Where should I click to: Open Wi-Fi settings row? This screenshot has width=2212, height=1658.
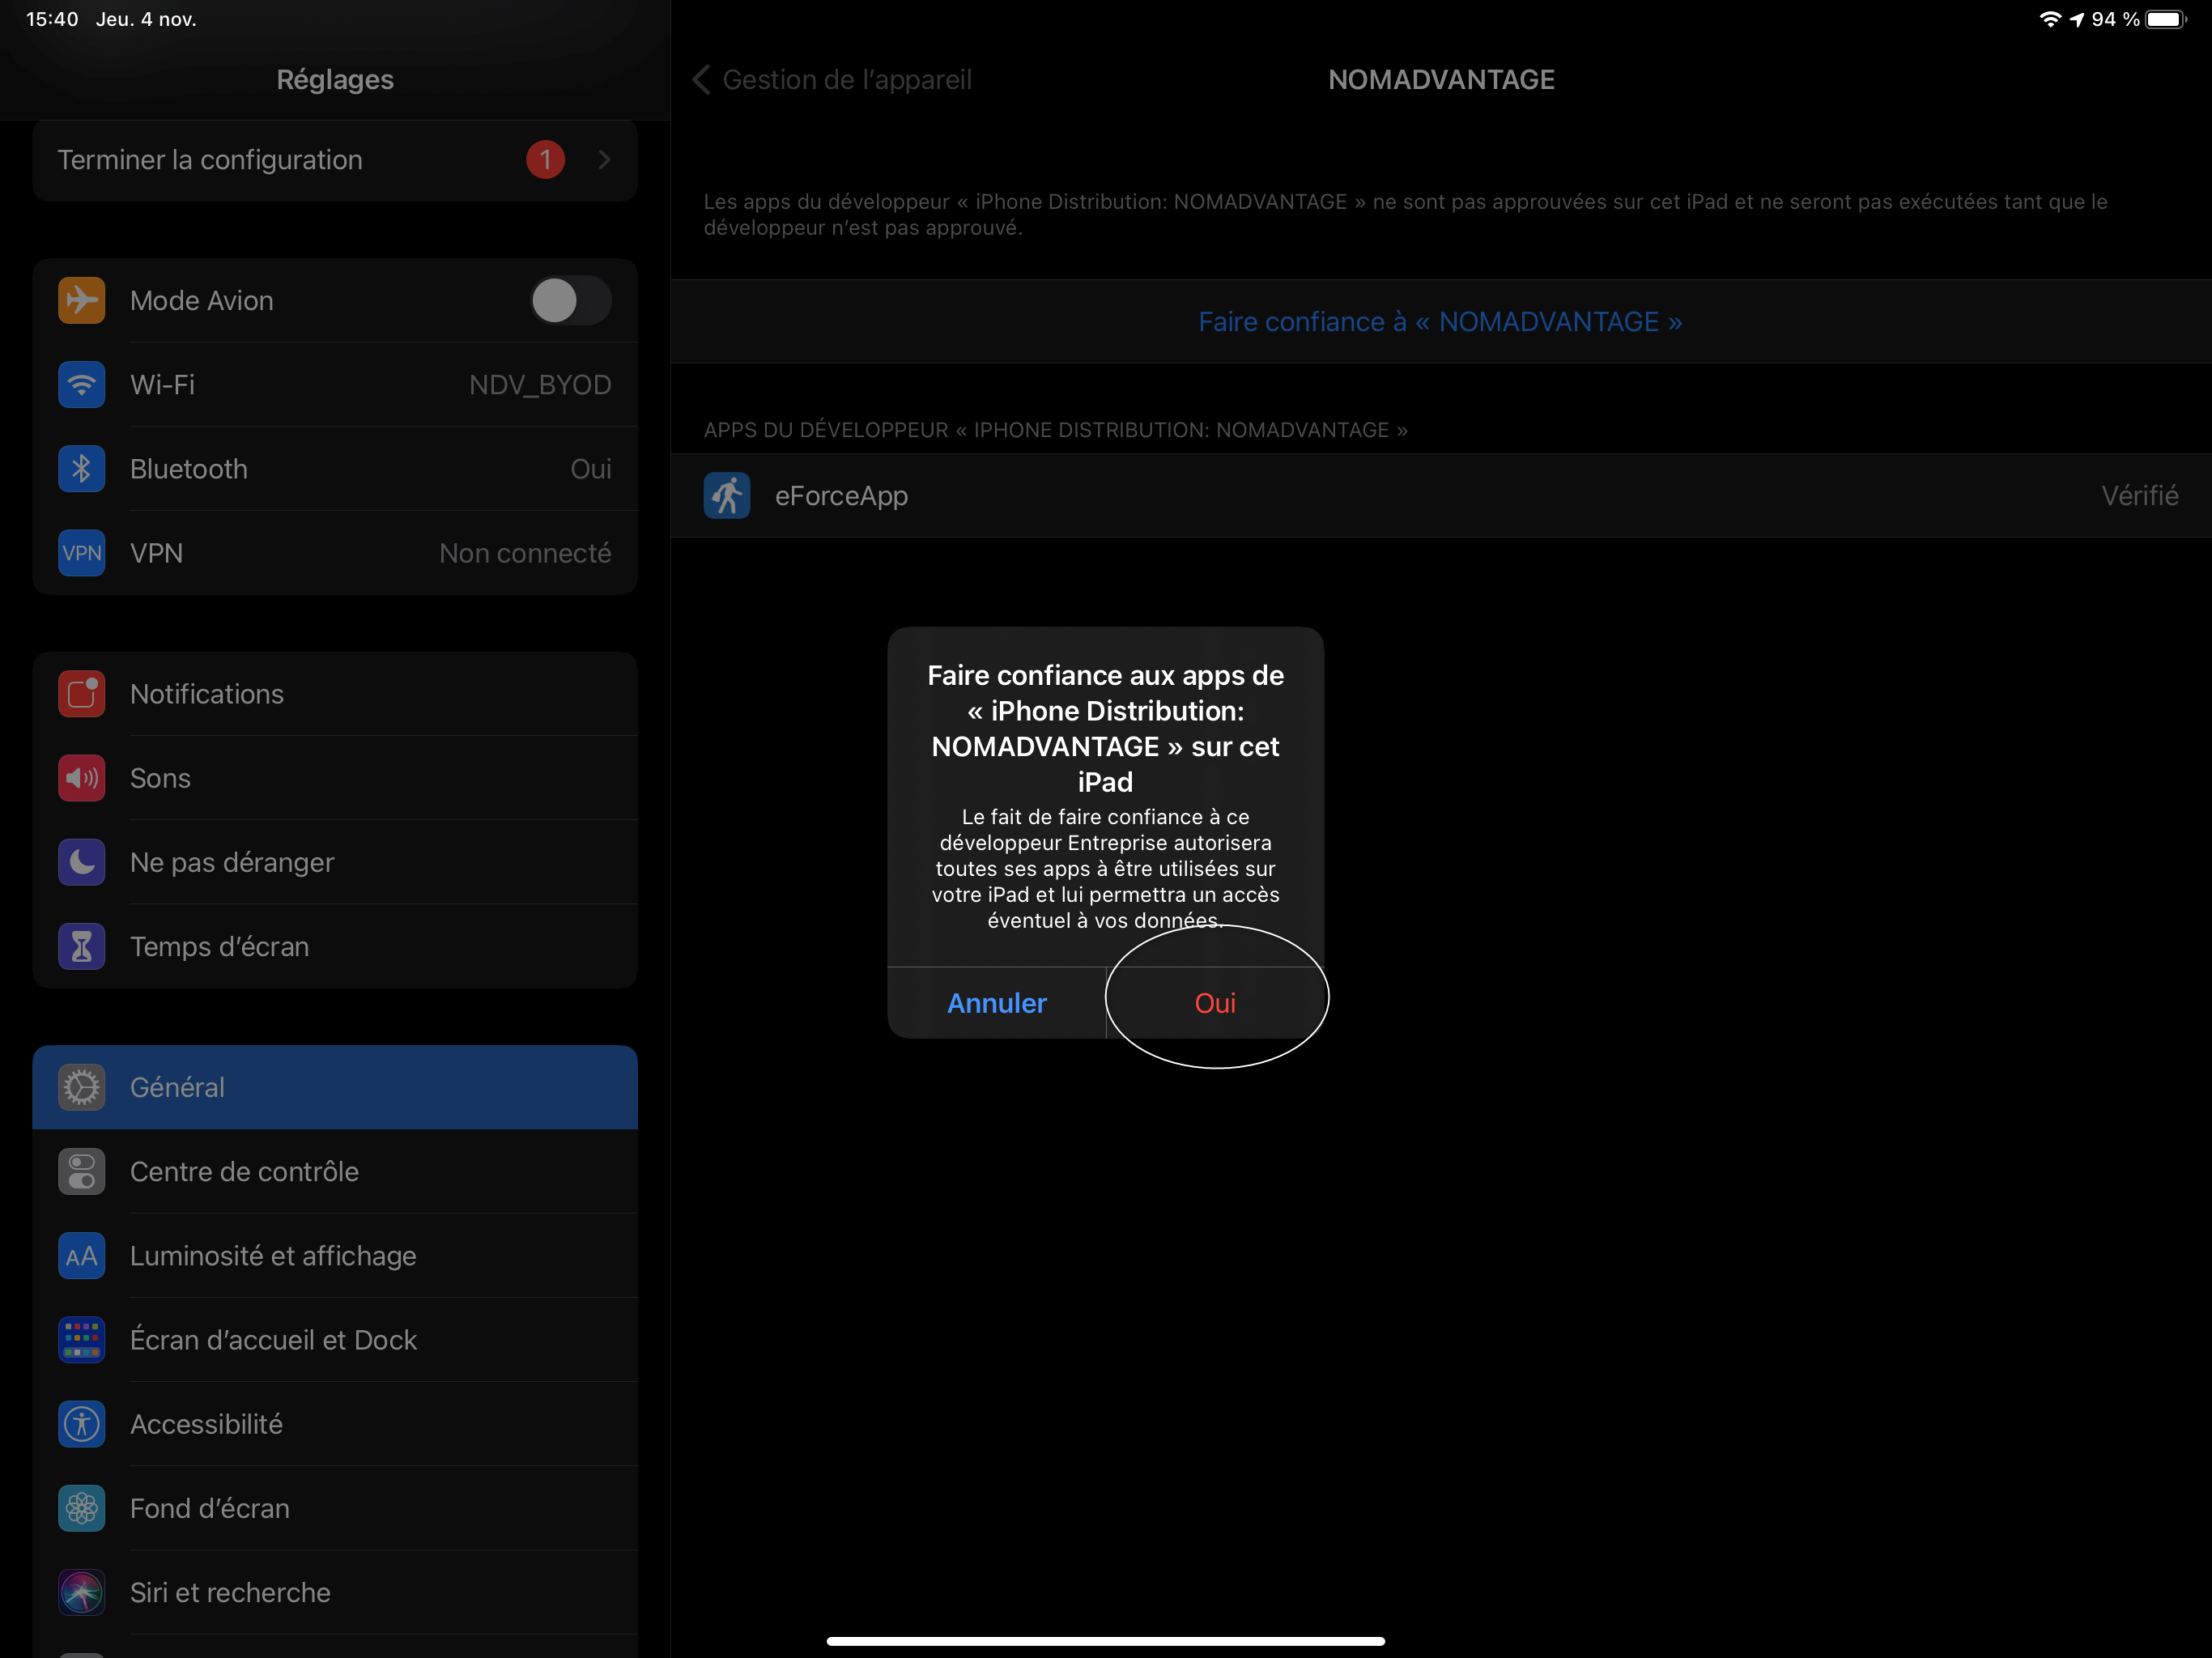[x=335, y=385]
